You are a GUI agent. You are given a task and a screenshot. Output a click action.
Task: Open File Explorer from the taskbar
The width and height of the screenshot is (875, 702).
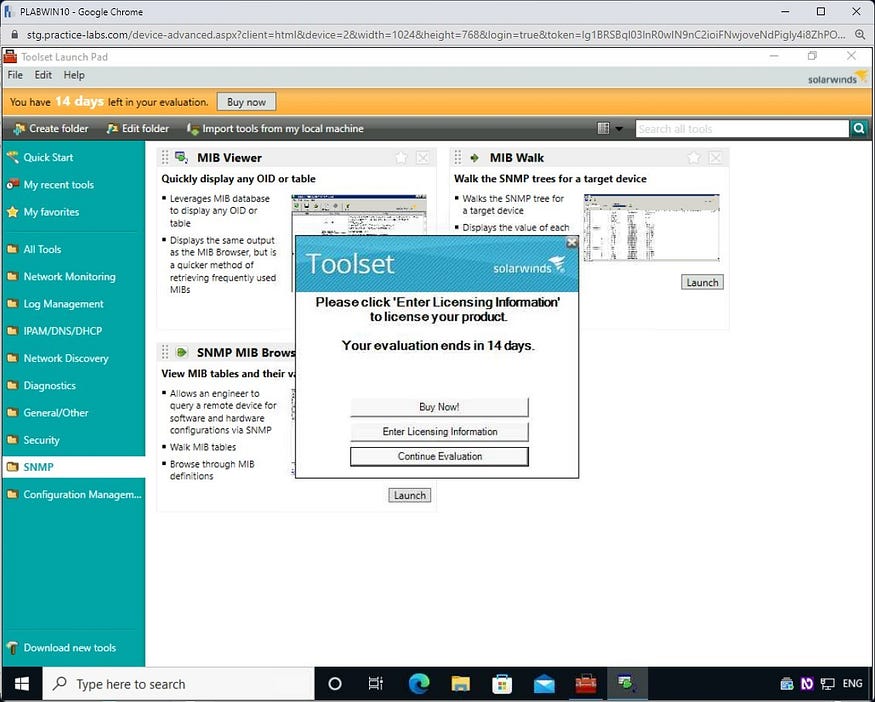[x=461, y=684]
